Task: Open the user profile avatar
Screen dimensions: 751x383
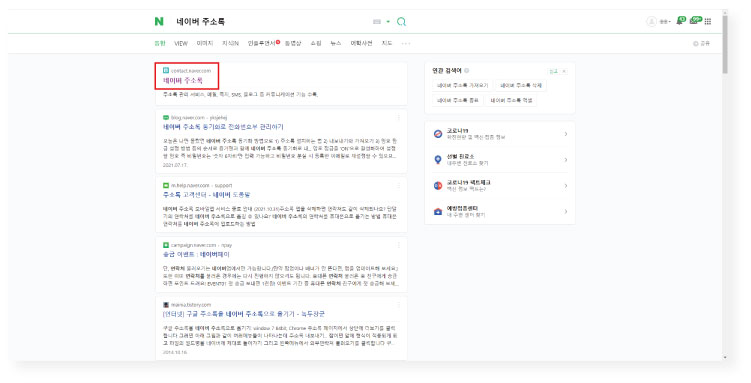Action: tap(651, 22)
